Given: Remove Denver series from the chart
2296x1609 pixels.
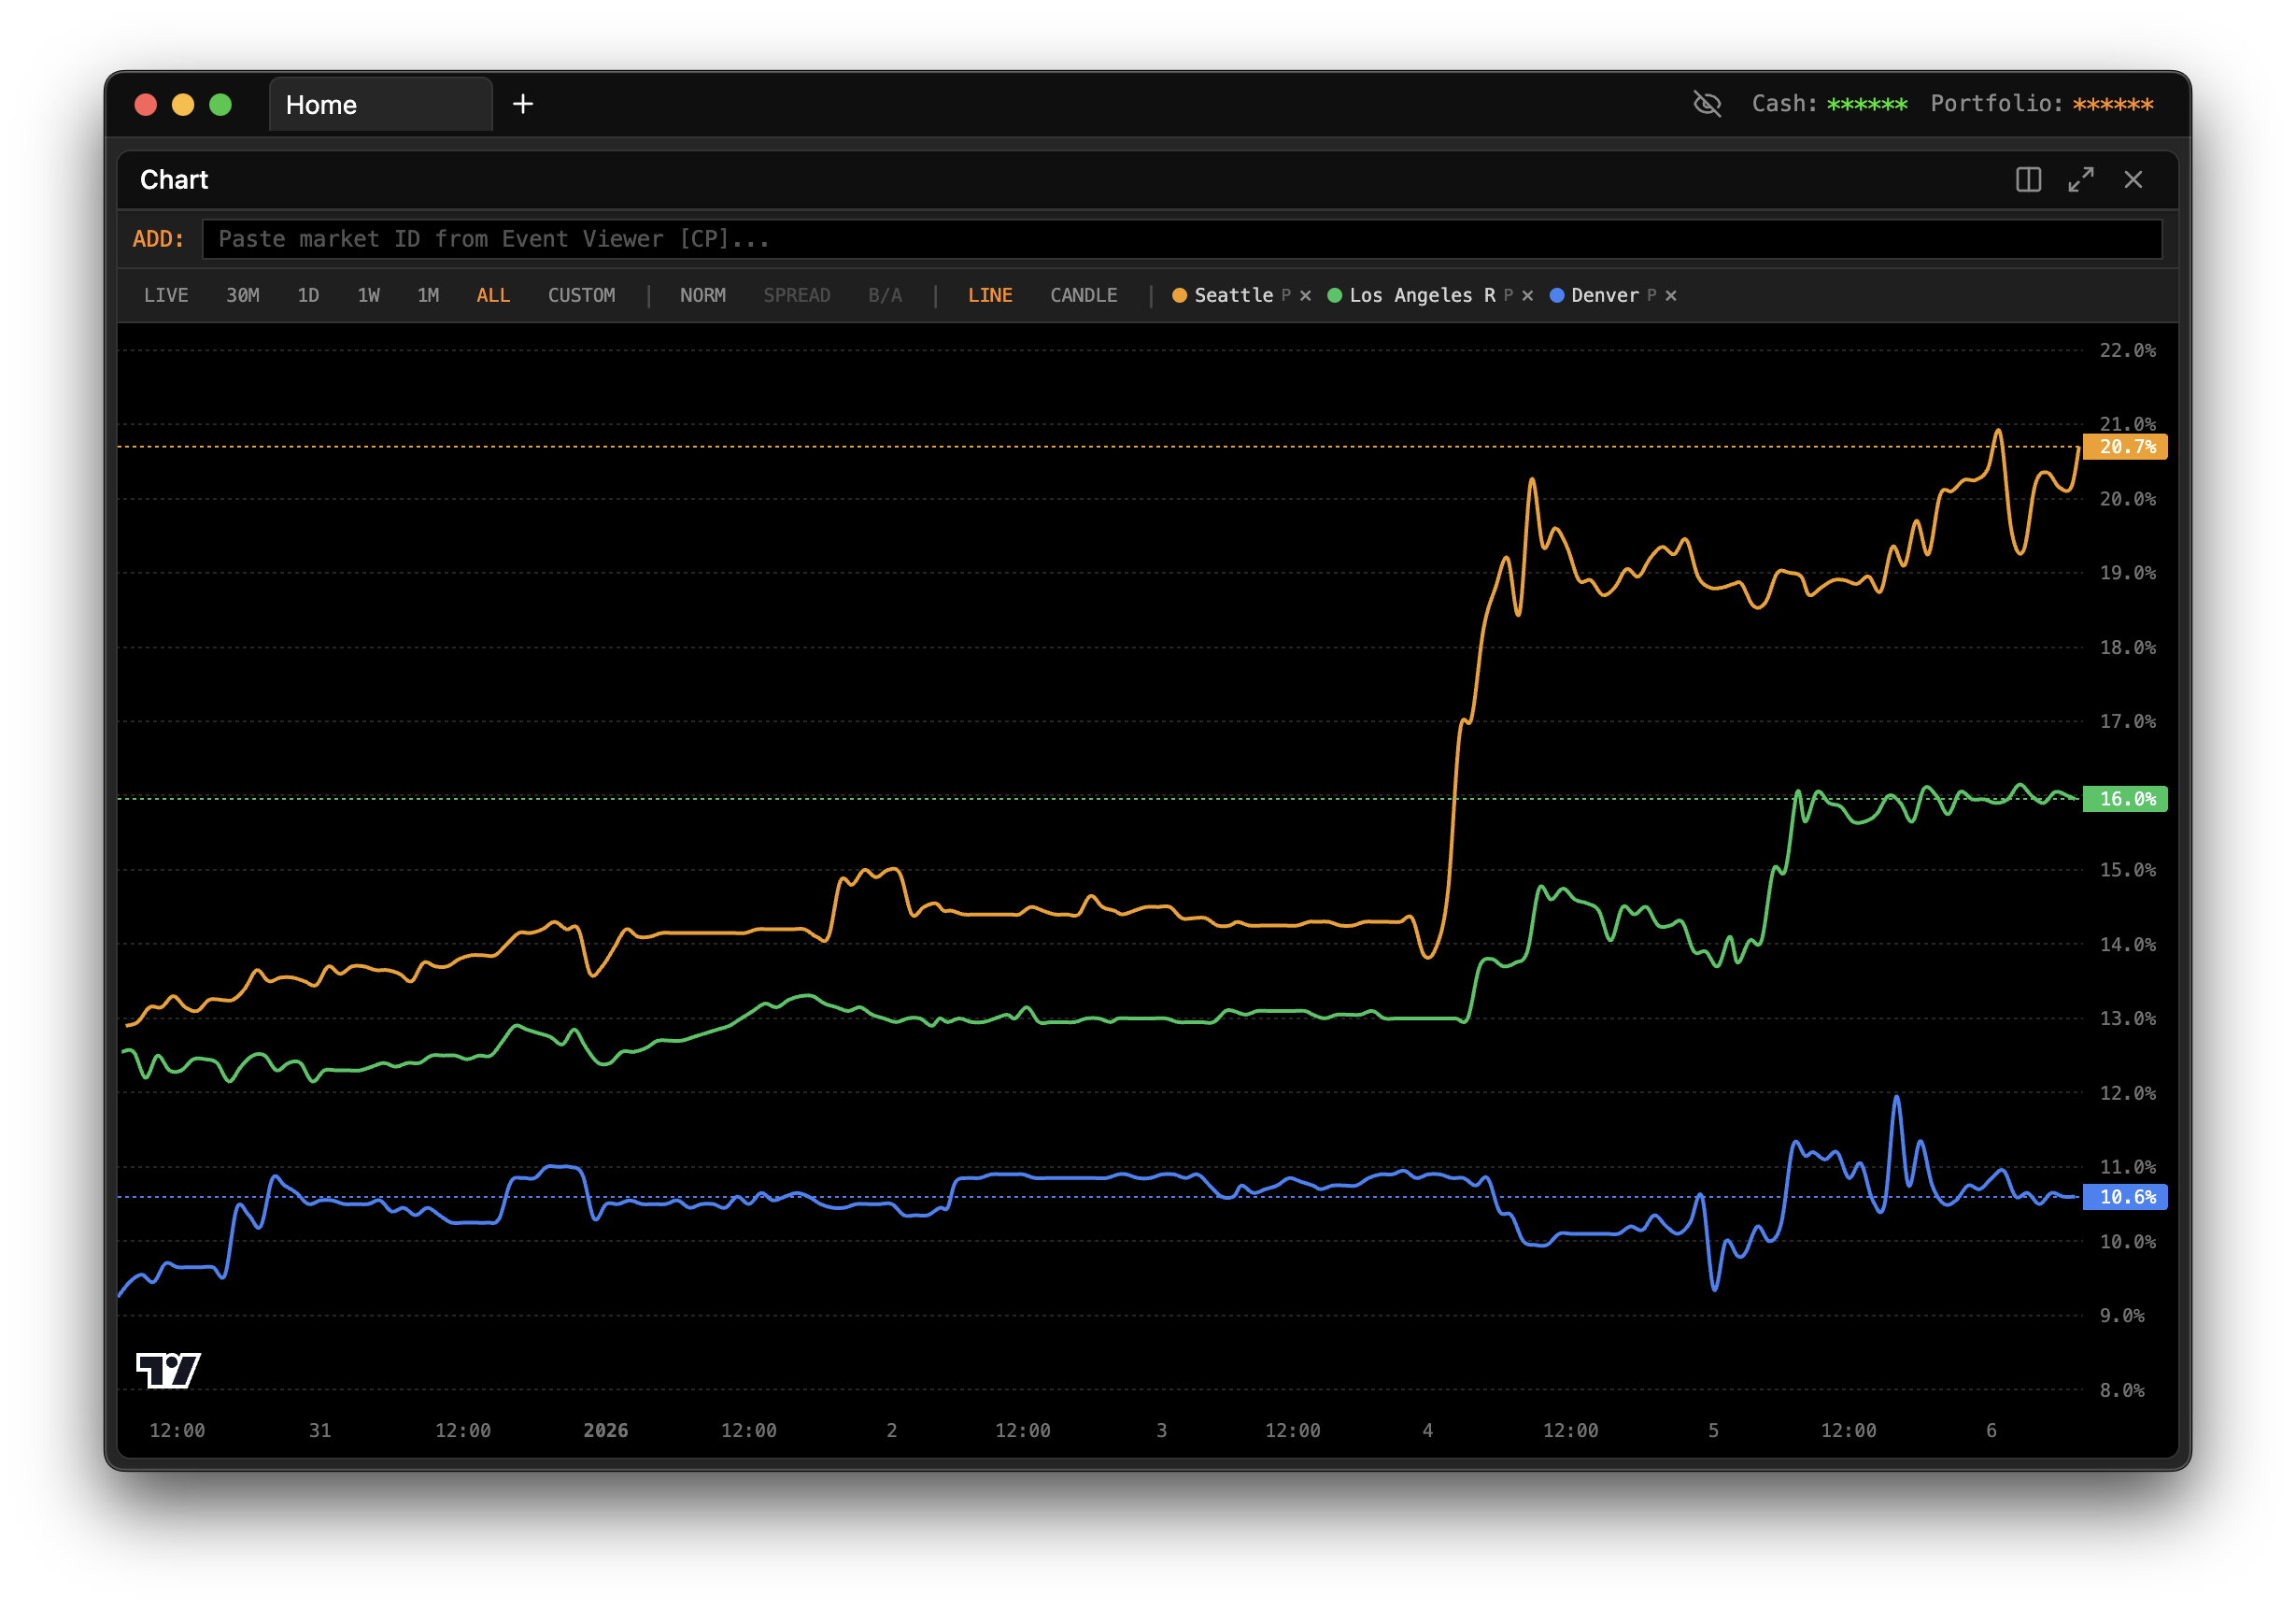Looking at the screenshot, I should pyautogui.click(x=1671, y=296).
